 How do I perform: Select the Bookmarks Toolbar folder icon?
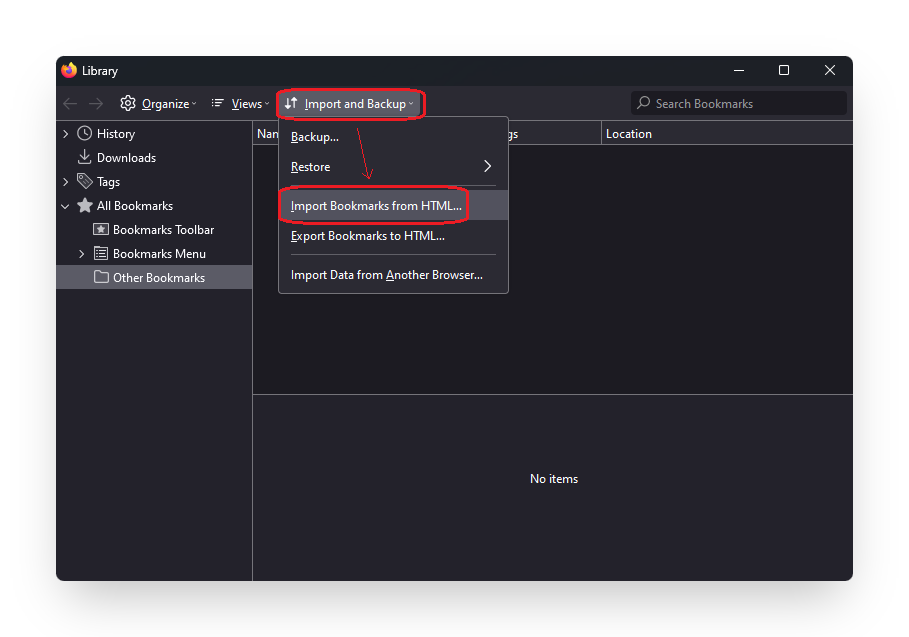click(x=101, y=229)
